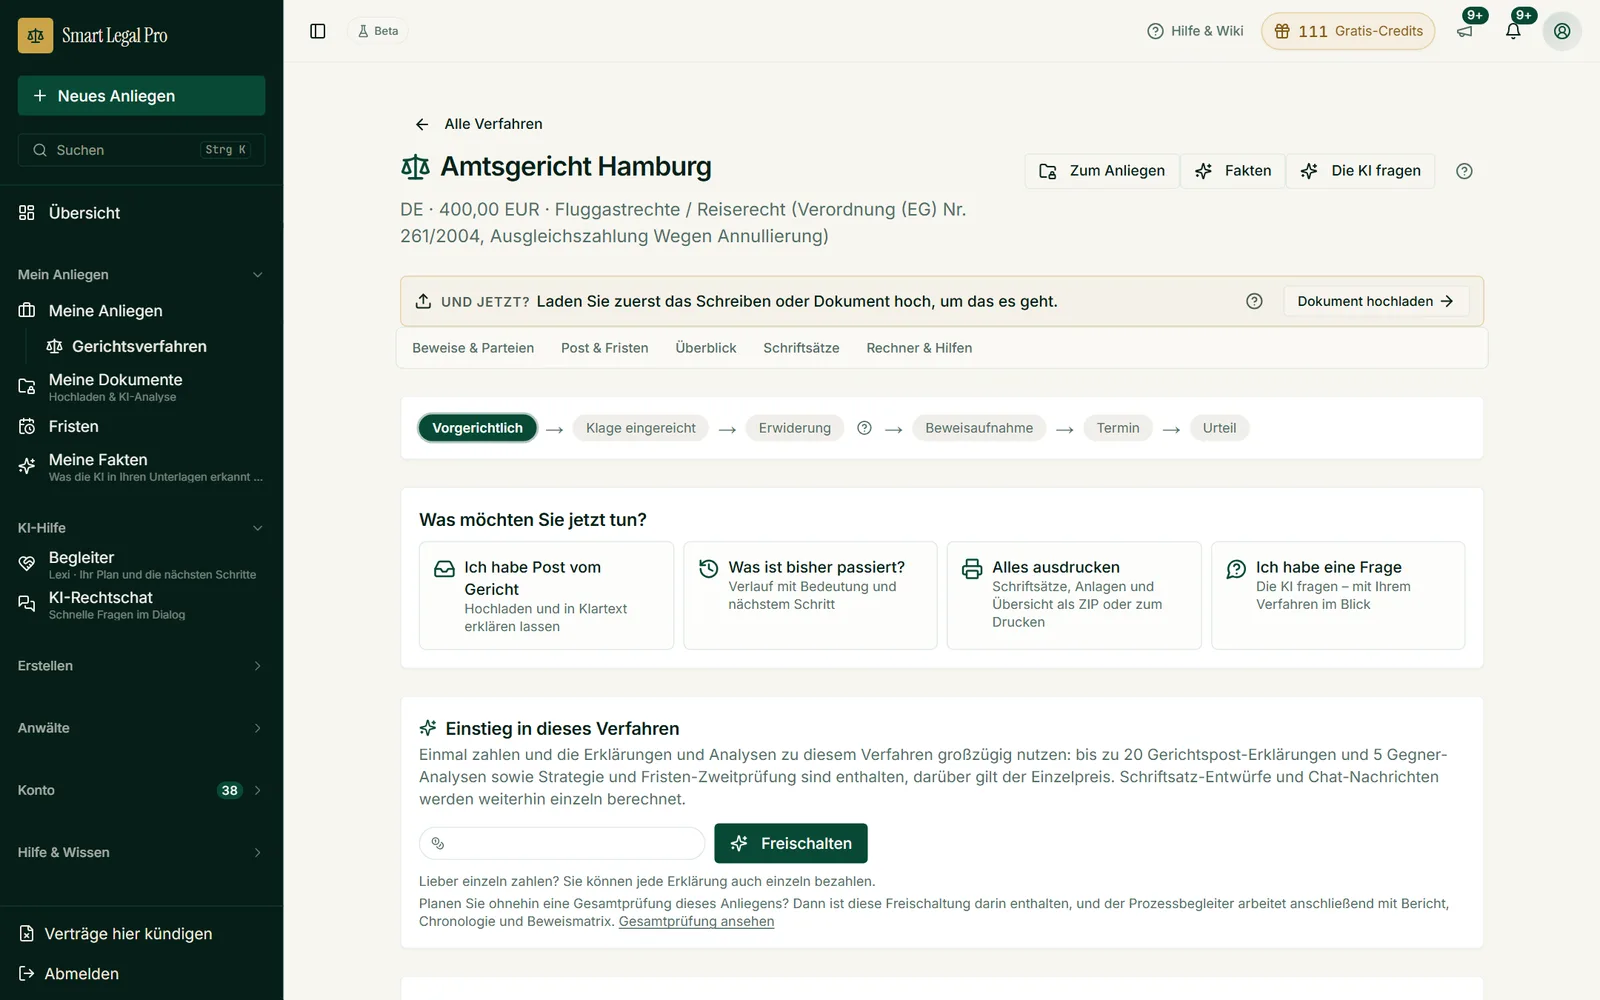Open Hilfe & Wiki in the top bar
Screen dimensions: 1600x1000
pos(1195,31)
